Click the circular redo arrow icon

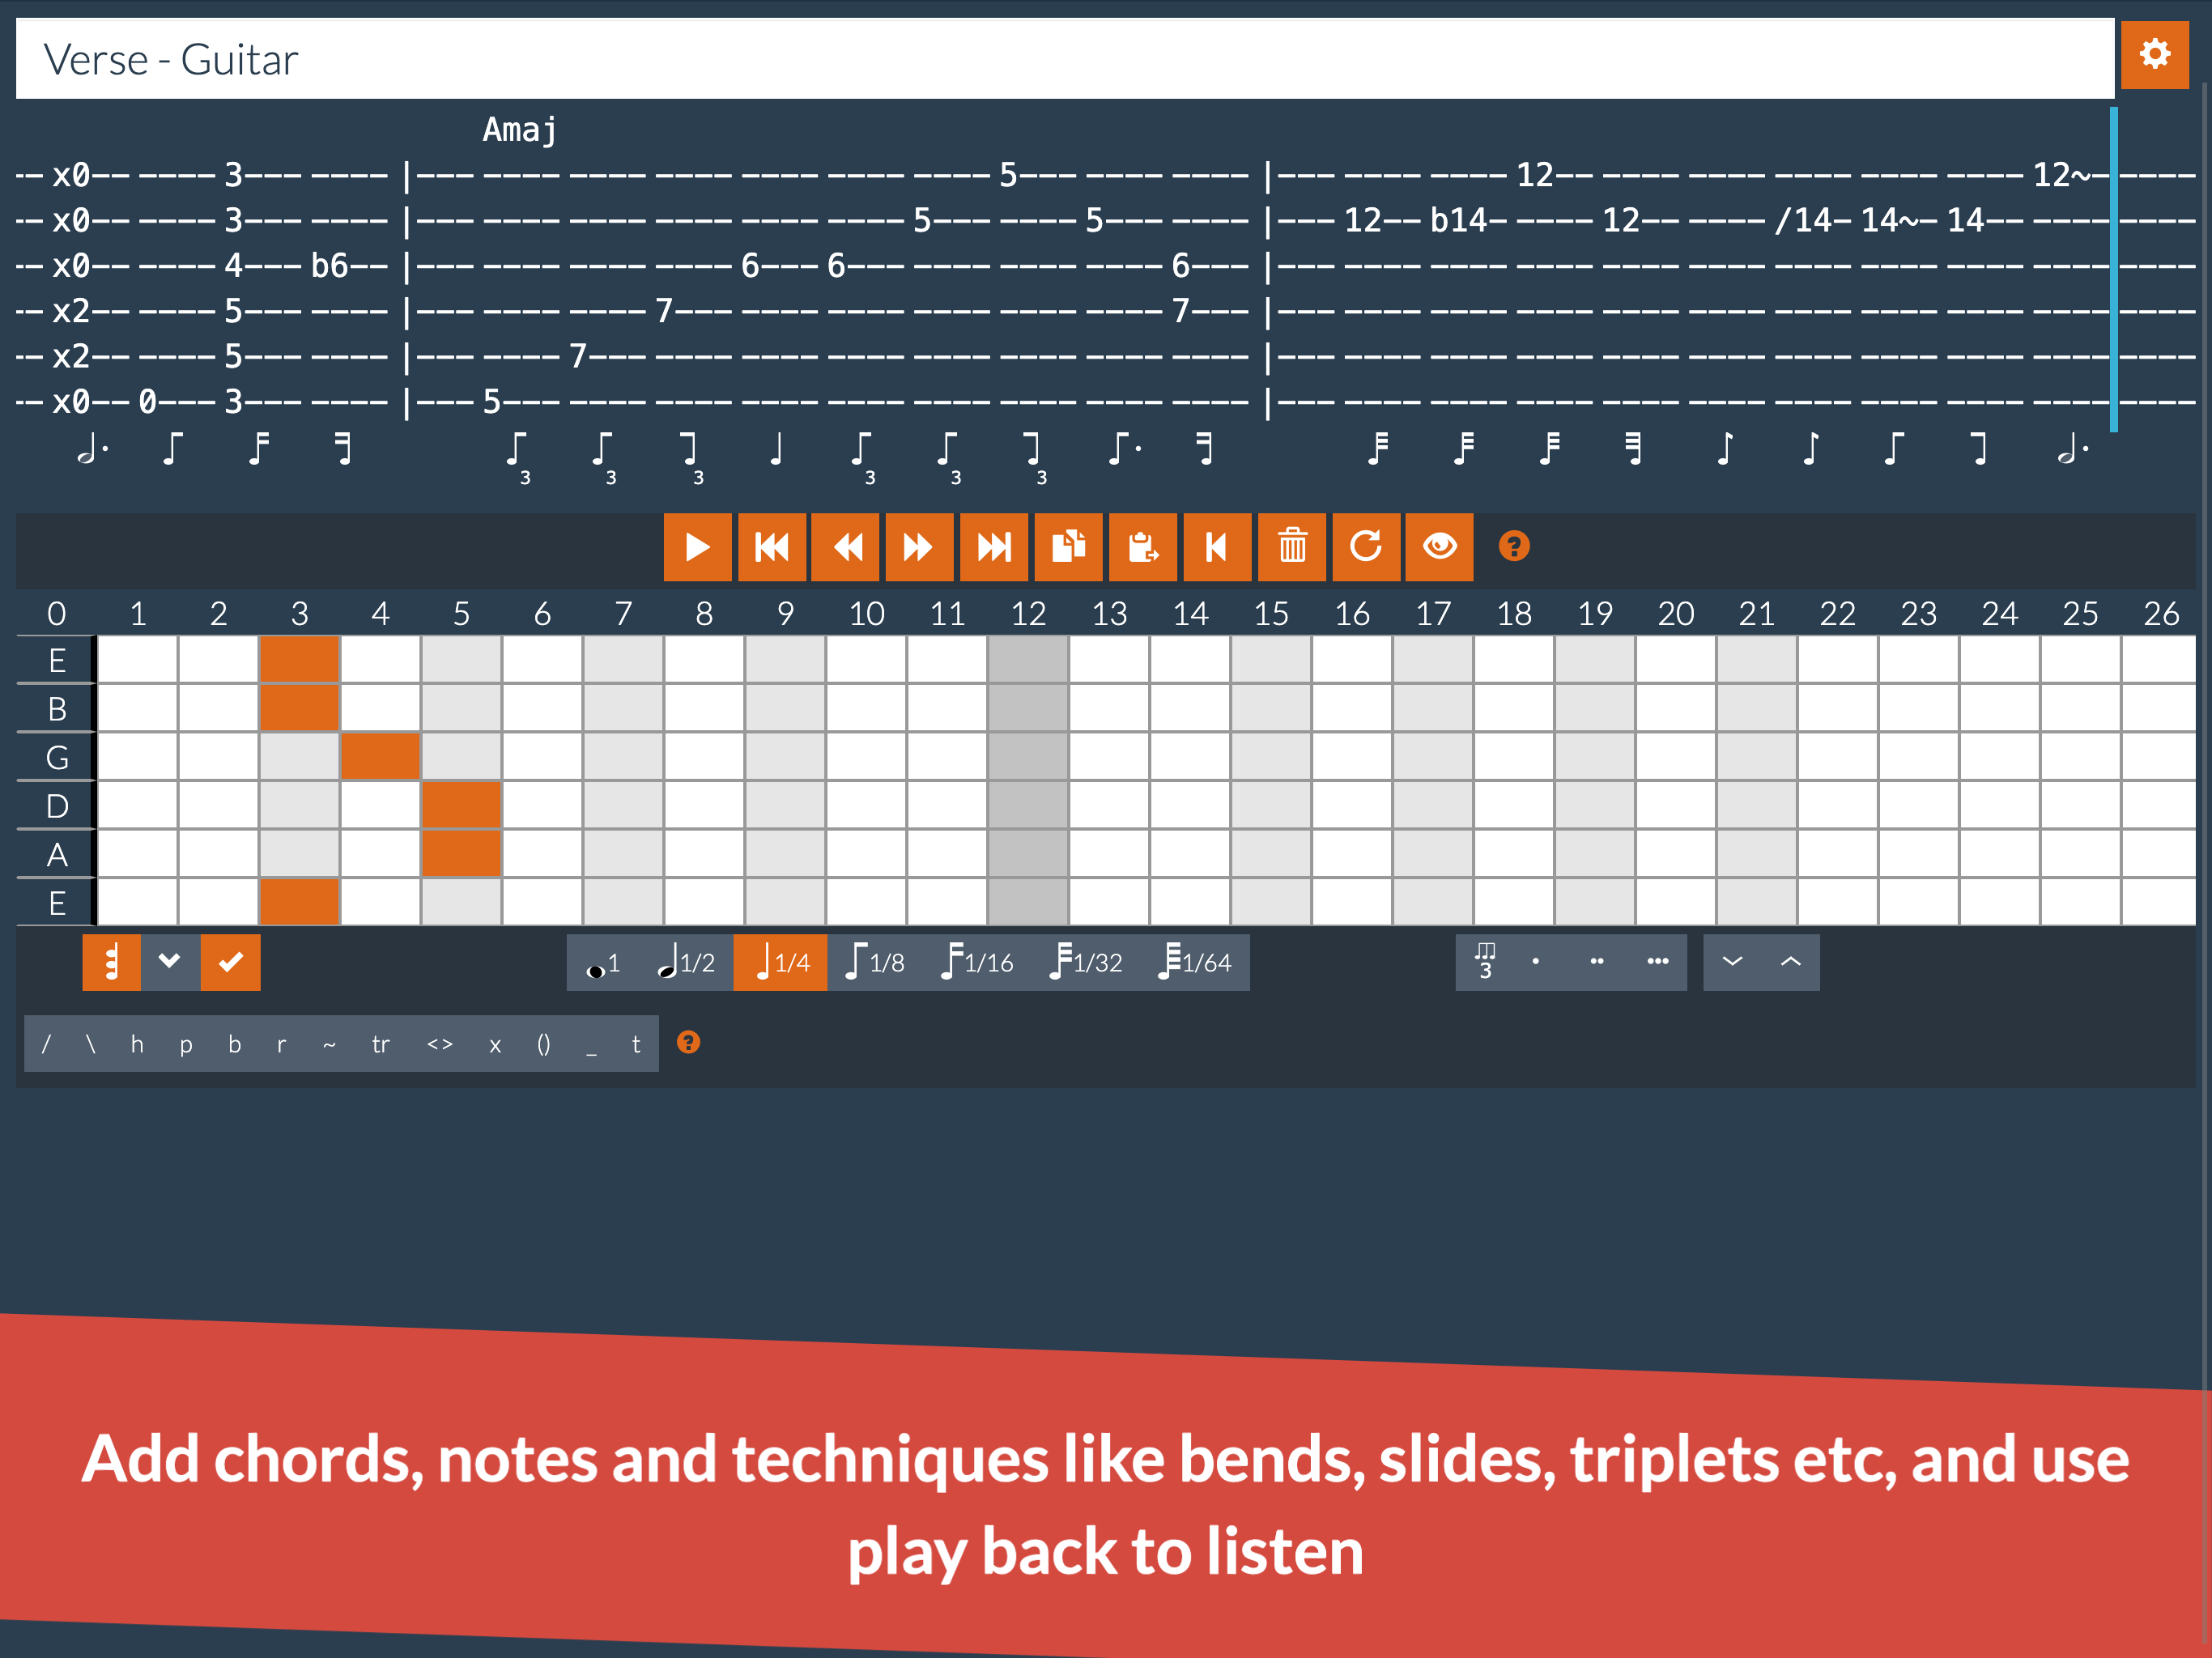[x=1366, y=547]
